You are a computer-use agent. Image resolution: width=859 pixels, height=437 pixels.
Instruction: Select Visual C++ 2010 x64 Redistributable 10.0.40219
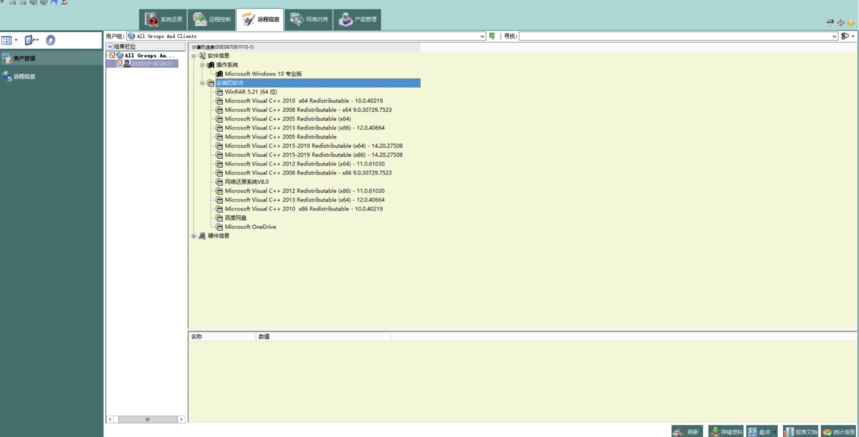(x=303, y=101)
